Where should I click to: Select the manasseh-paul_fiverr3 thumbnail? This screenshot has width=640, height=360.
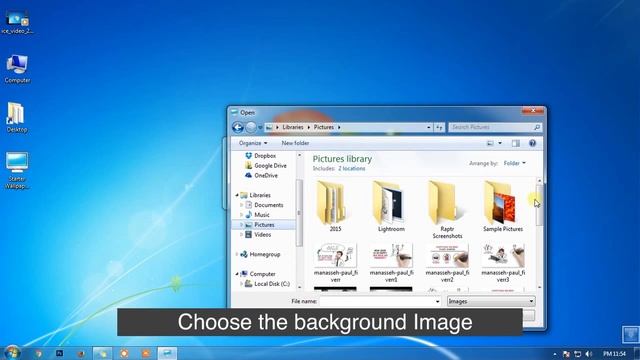pos(503,263)
